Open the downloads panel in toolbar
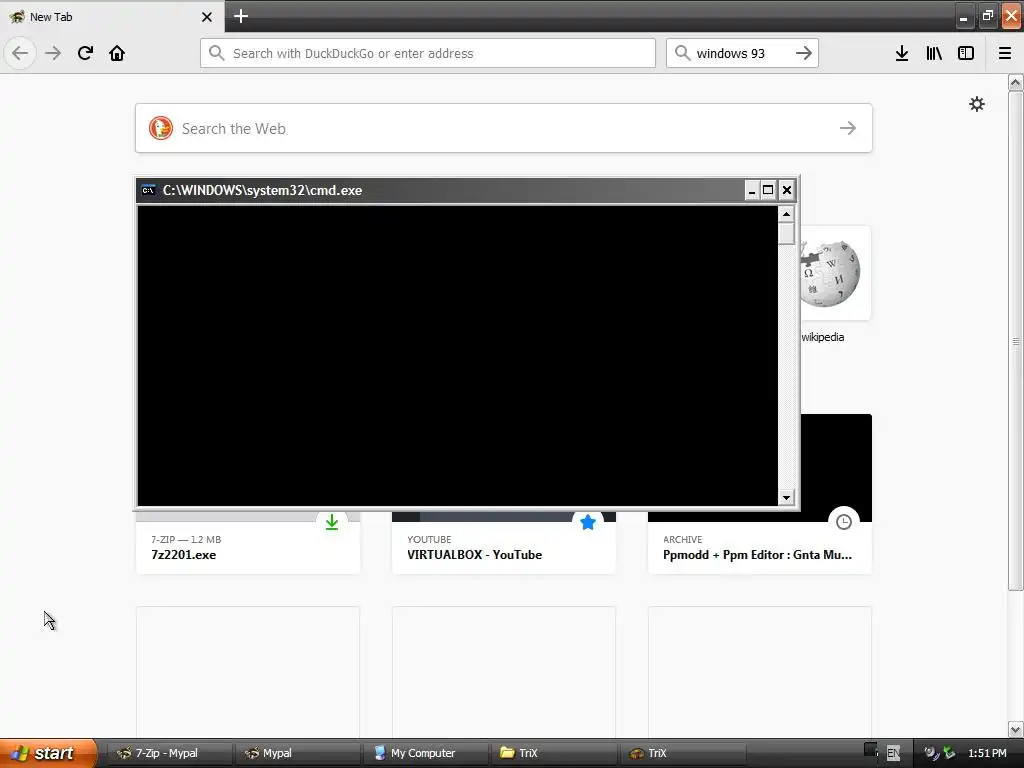The image size is (1024, 768). (x=902, y=53)
